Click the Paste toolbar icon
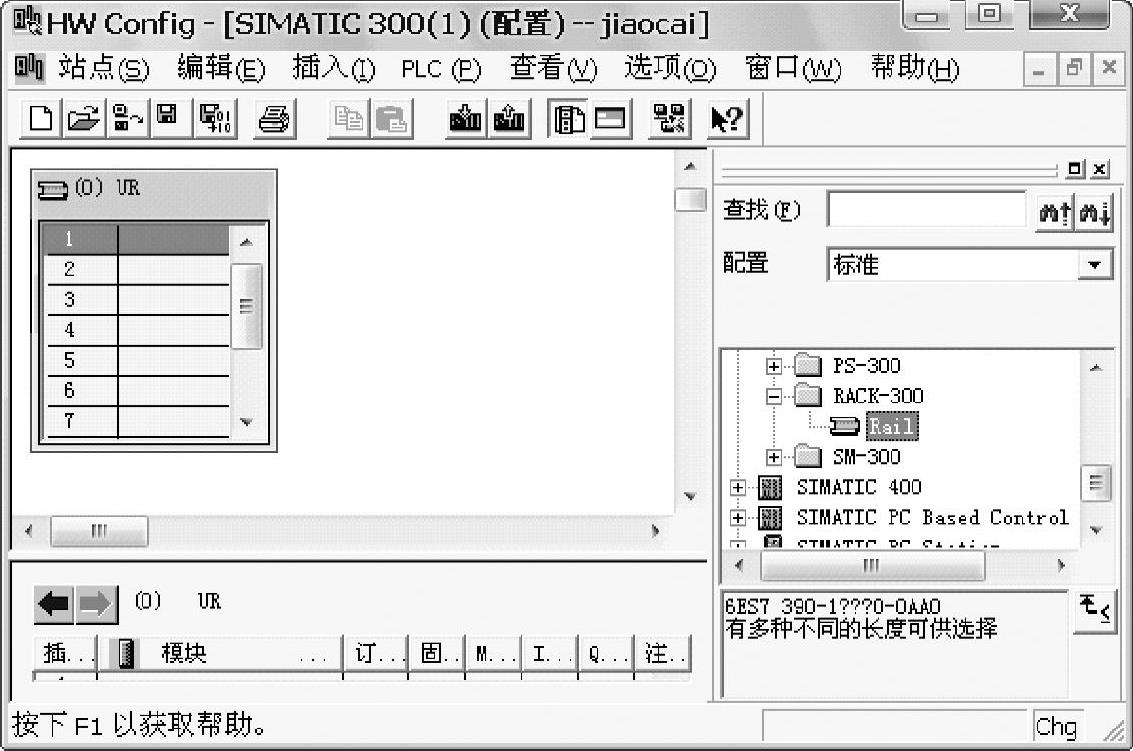Screen dimensions: 1133x751 tap(391, 119)
